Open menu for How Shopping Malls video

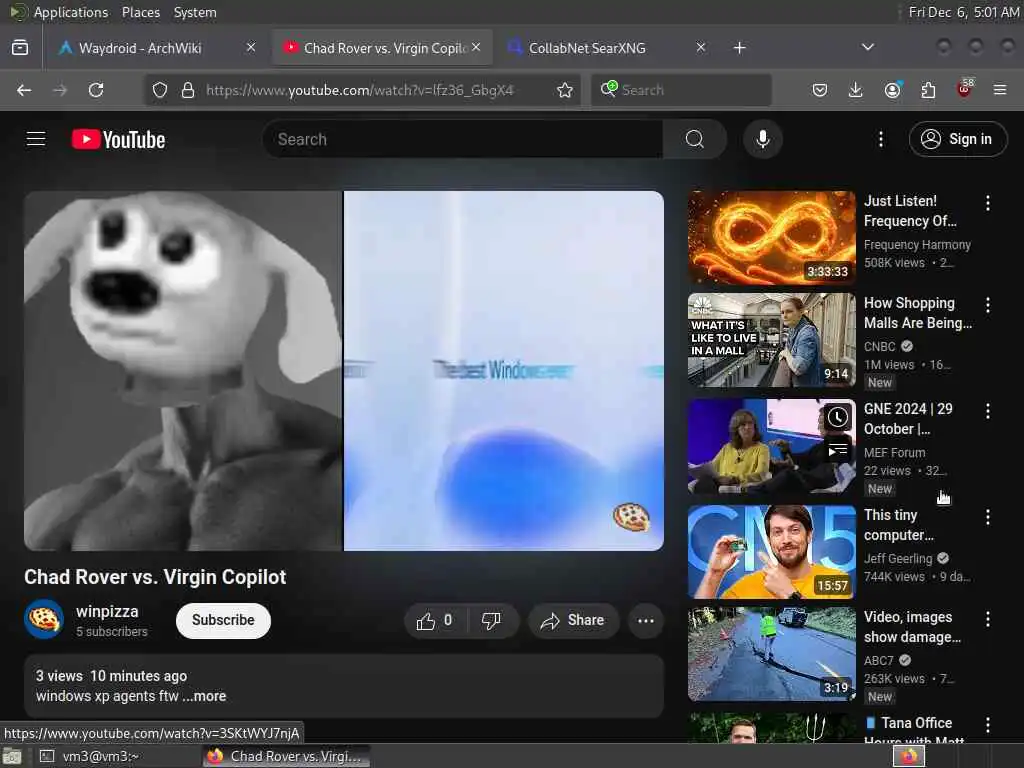point(987,304)
